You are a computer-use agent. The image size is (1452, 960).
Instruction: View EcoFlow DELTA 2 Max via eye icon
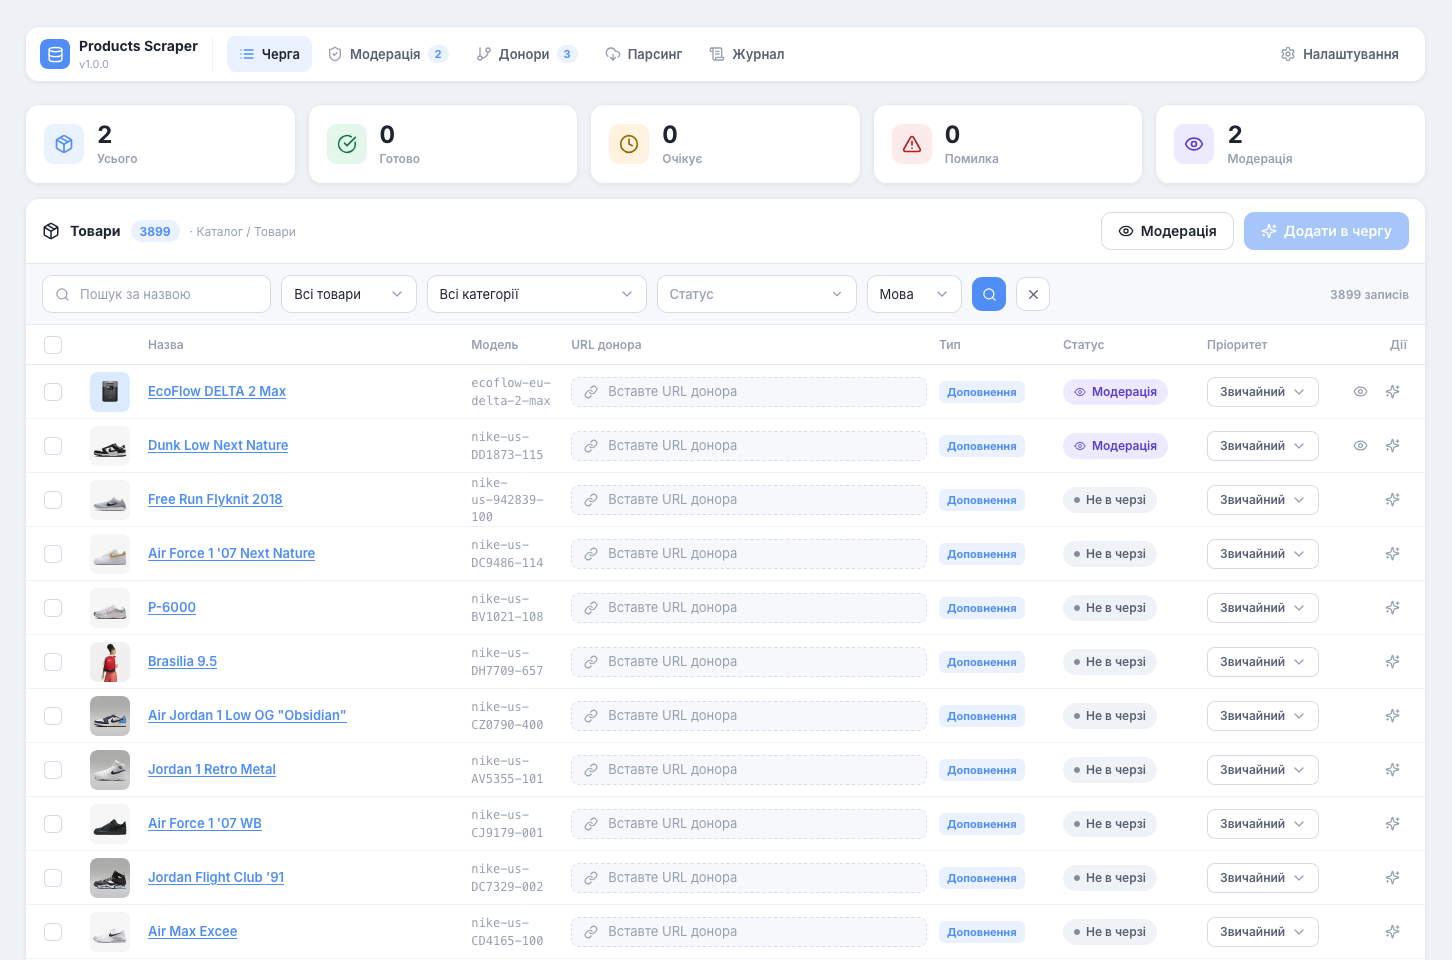1360,392
